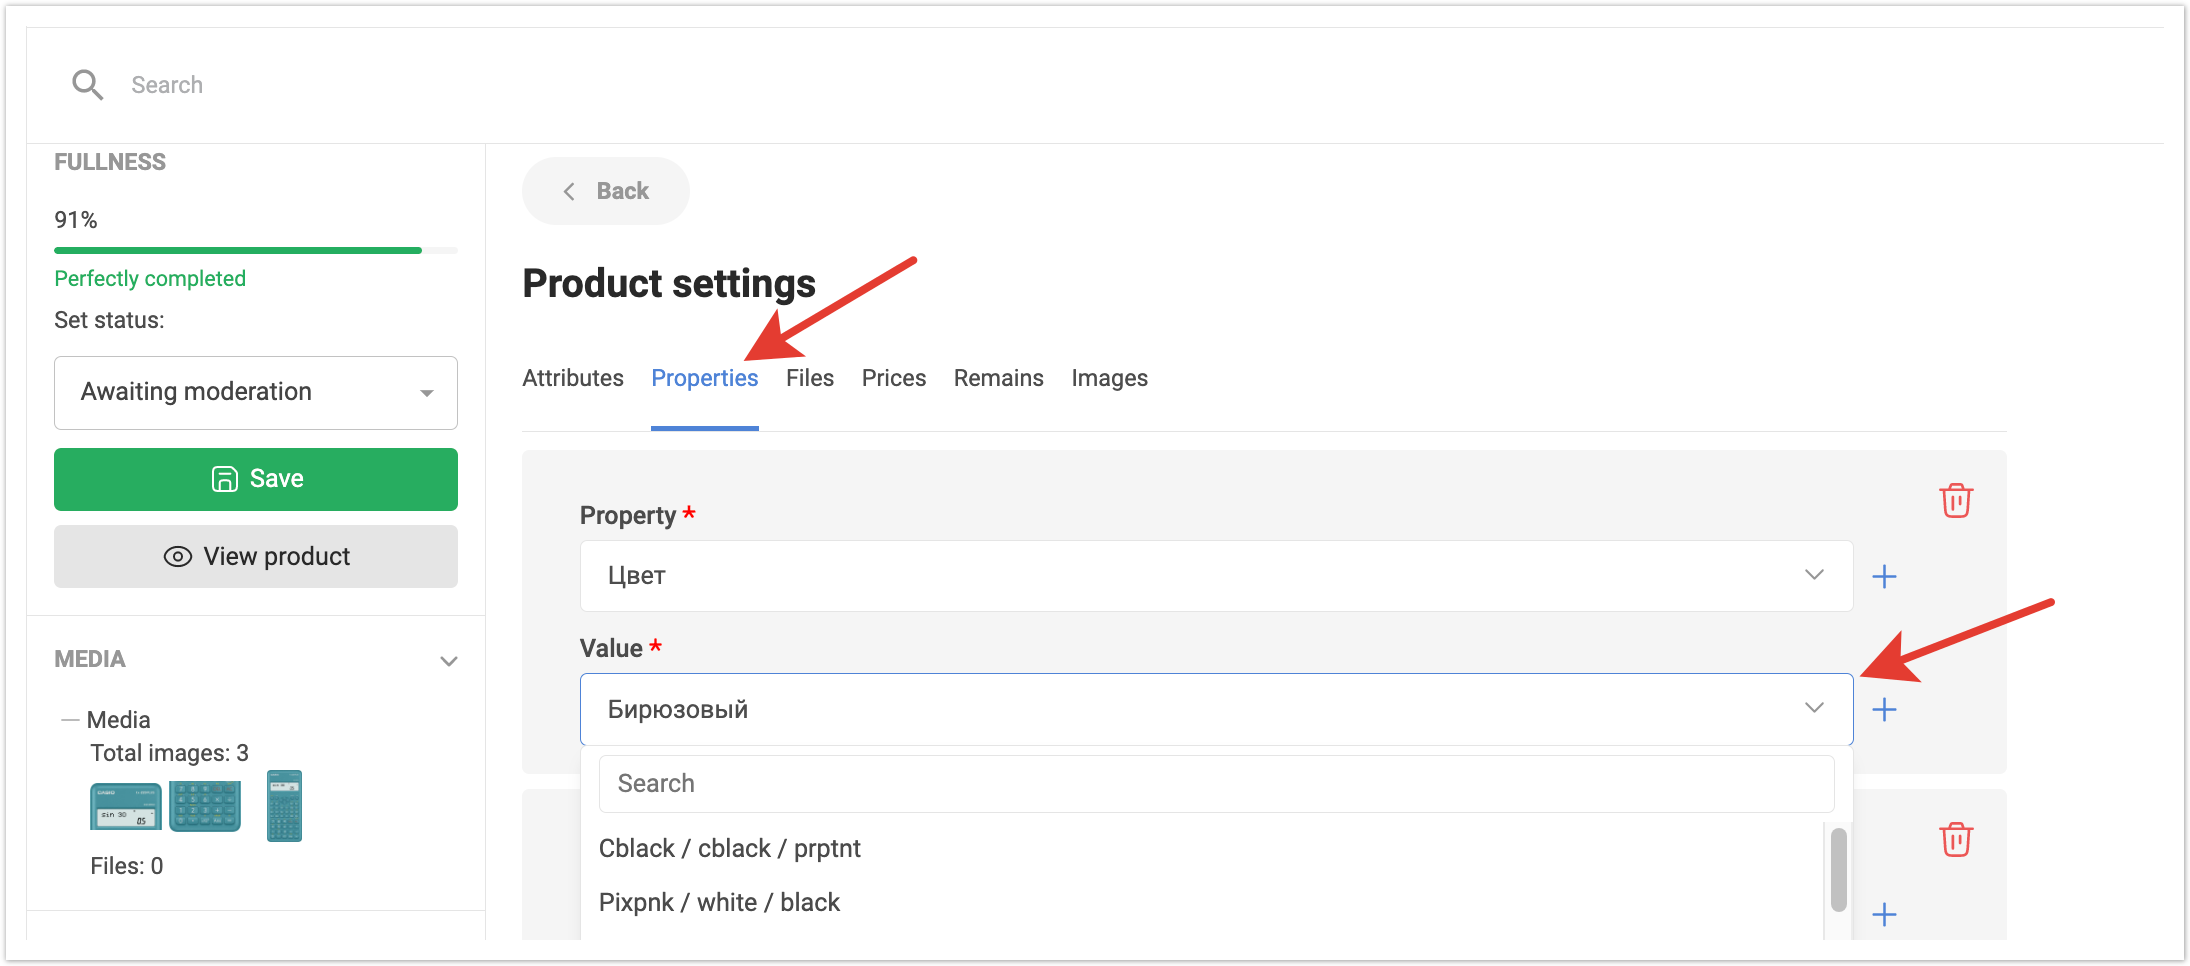This screenshot has width=2190, height=966.
Task: Go to the Images tab
Action: click(x=1109, y=378)
